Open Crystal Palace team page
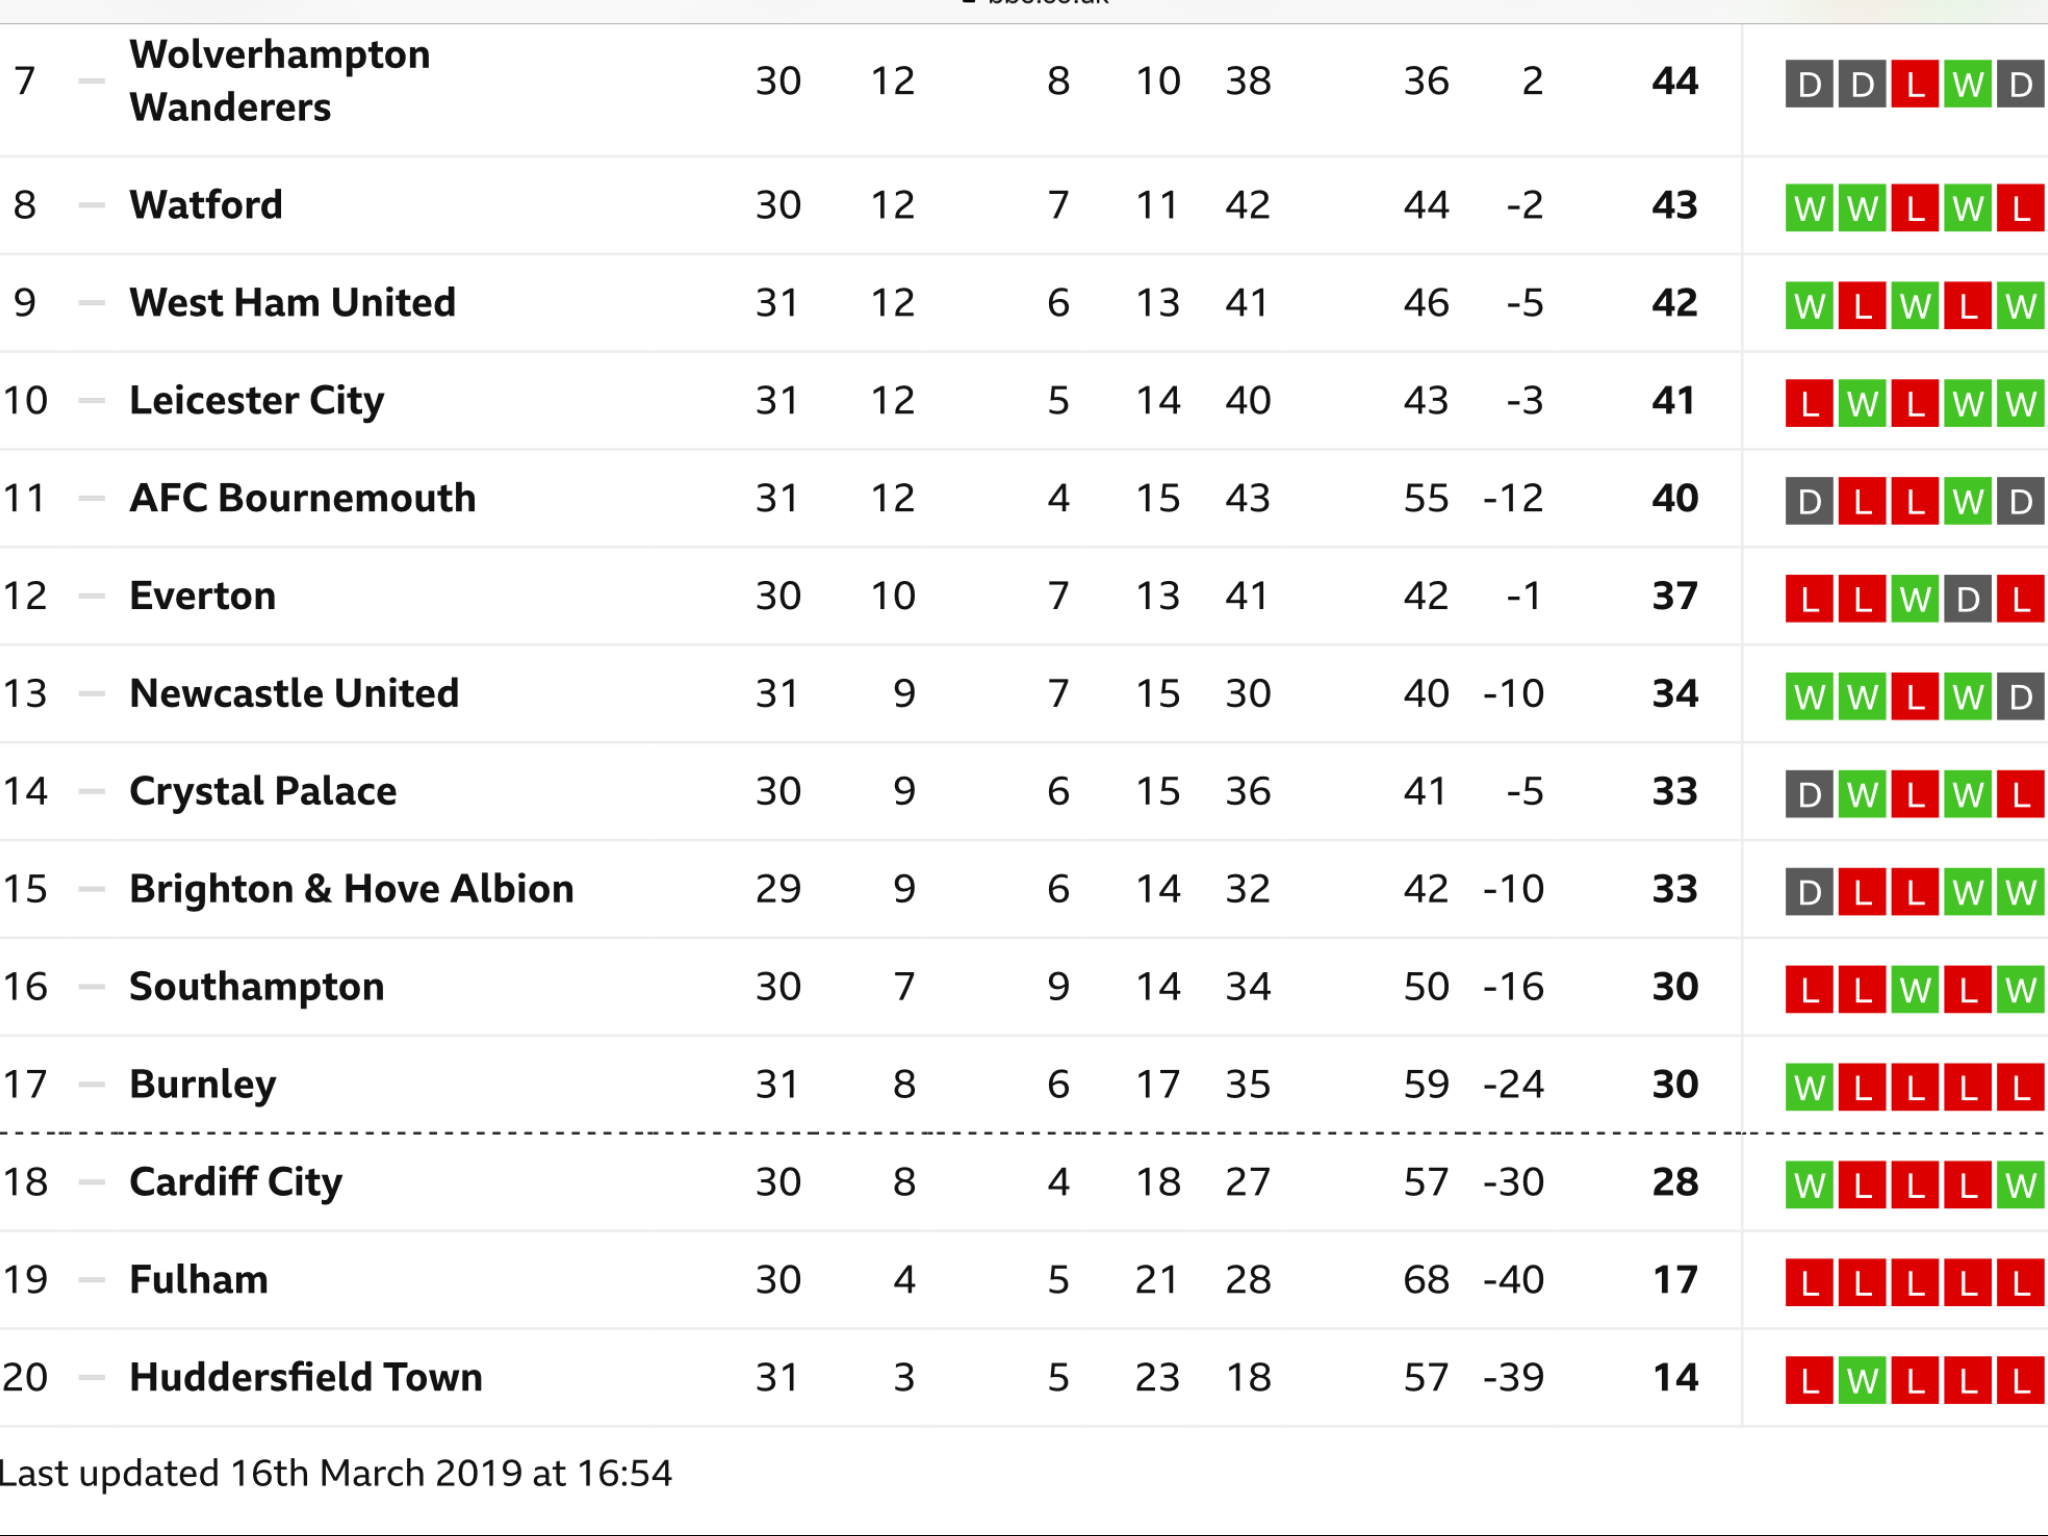2048x1536 pixels. [263, 792]
